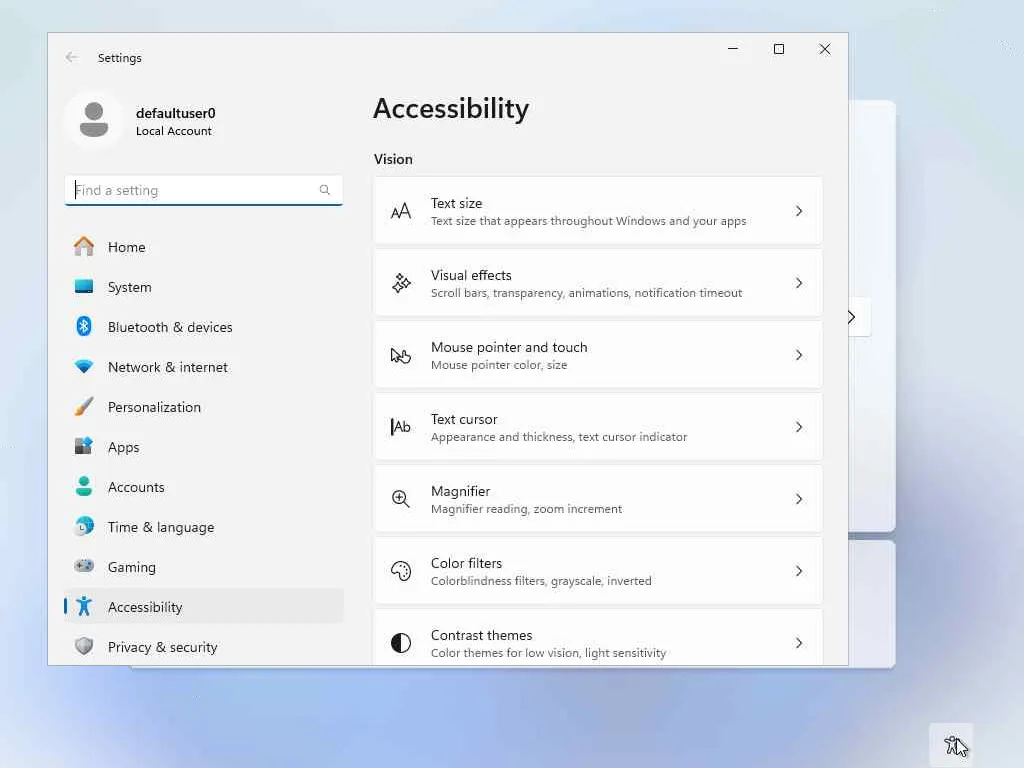Open Home settings page
The height and width of the screenshot is (768, 1024).
coord(204,247)
